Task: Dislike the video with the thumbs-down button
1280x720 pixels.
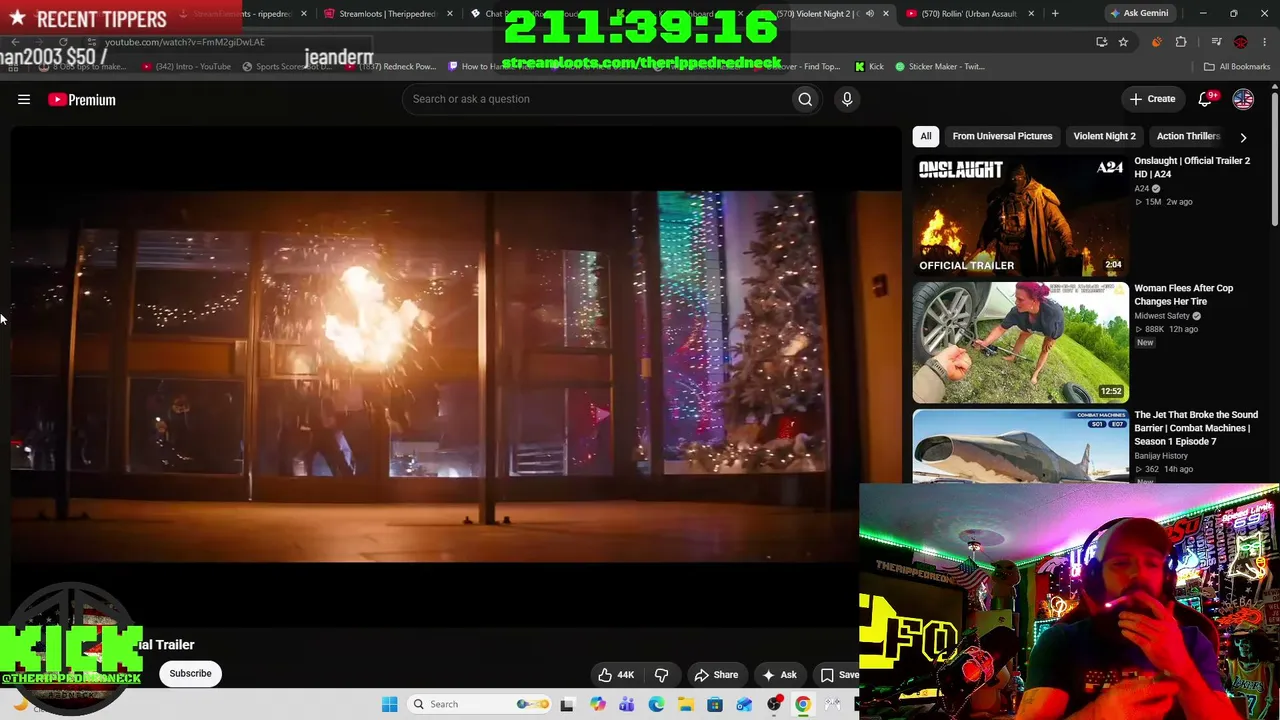Action: [x=661, y=675]
